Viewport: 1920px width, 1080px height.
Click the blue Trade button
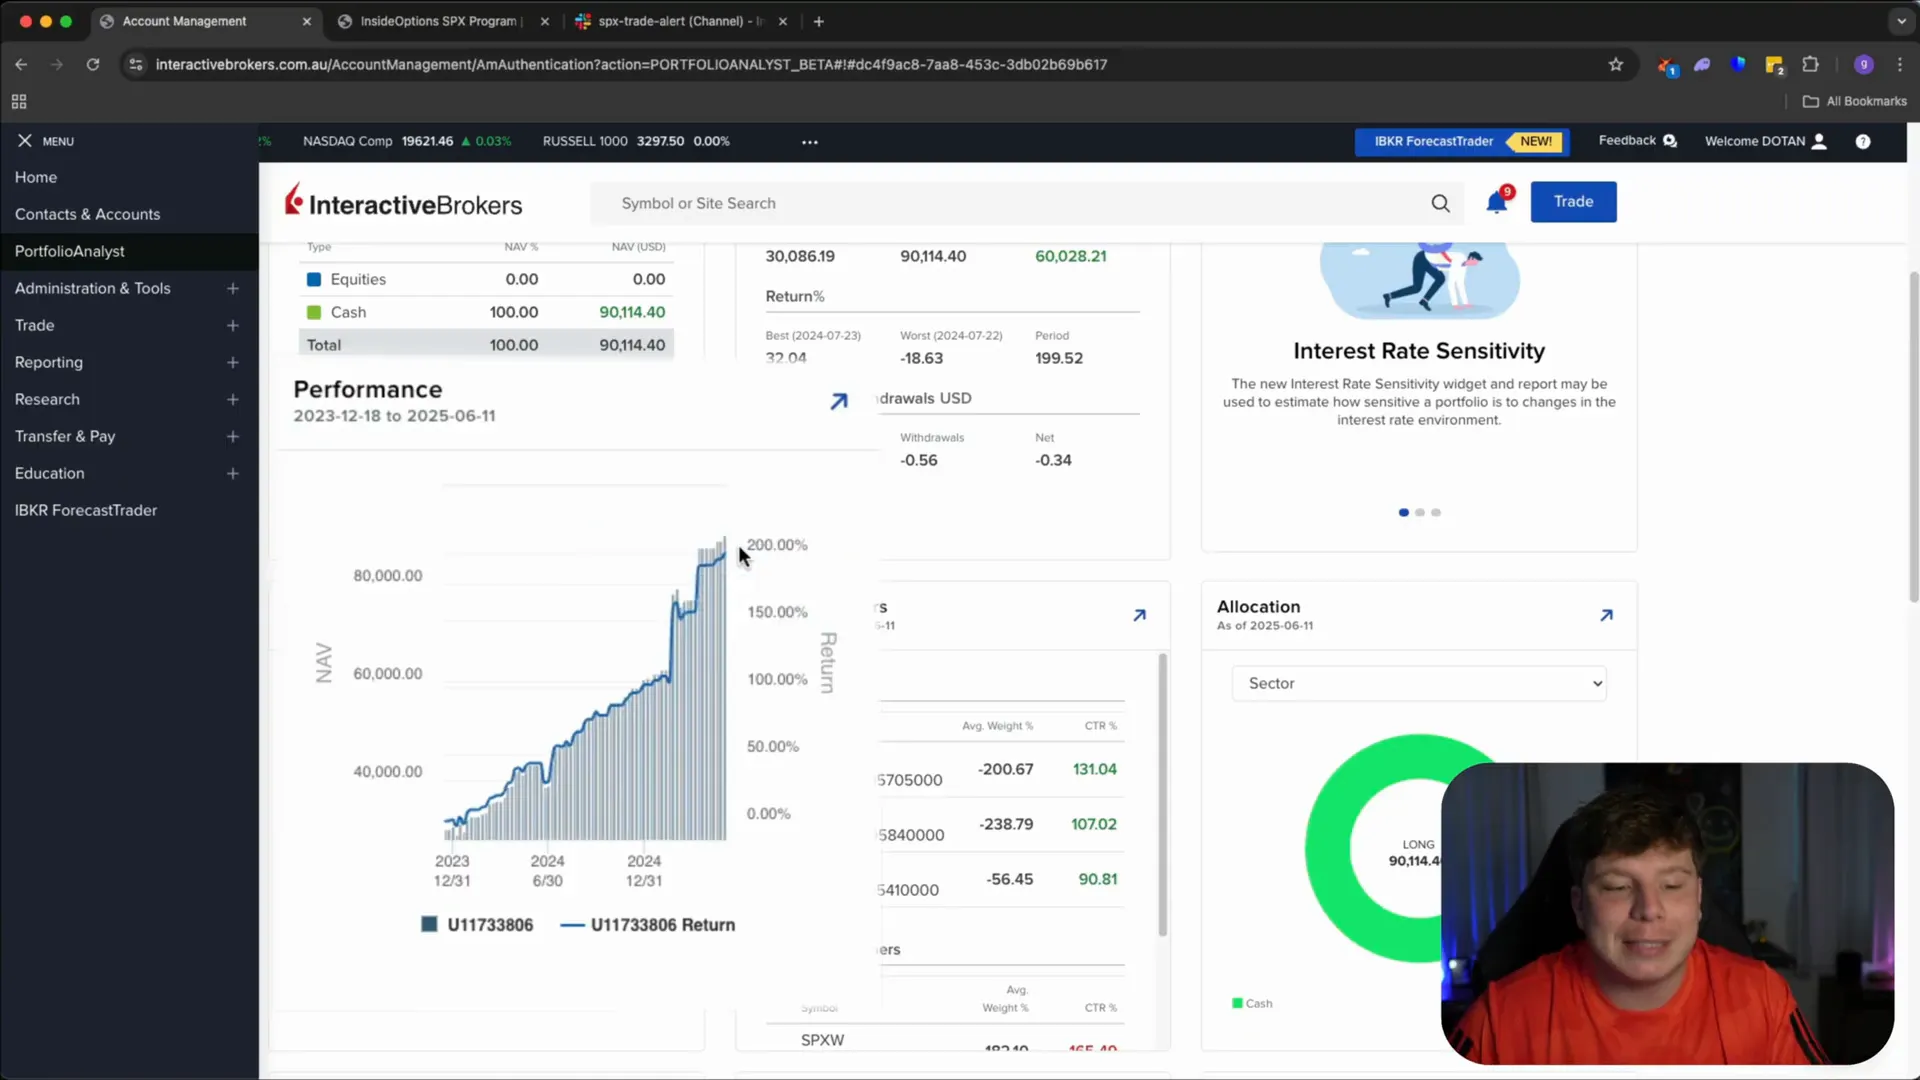coord(1573,202)
